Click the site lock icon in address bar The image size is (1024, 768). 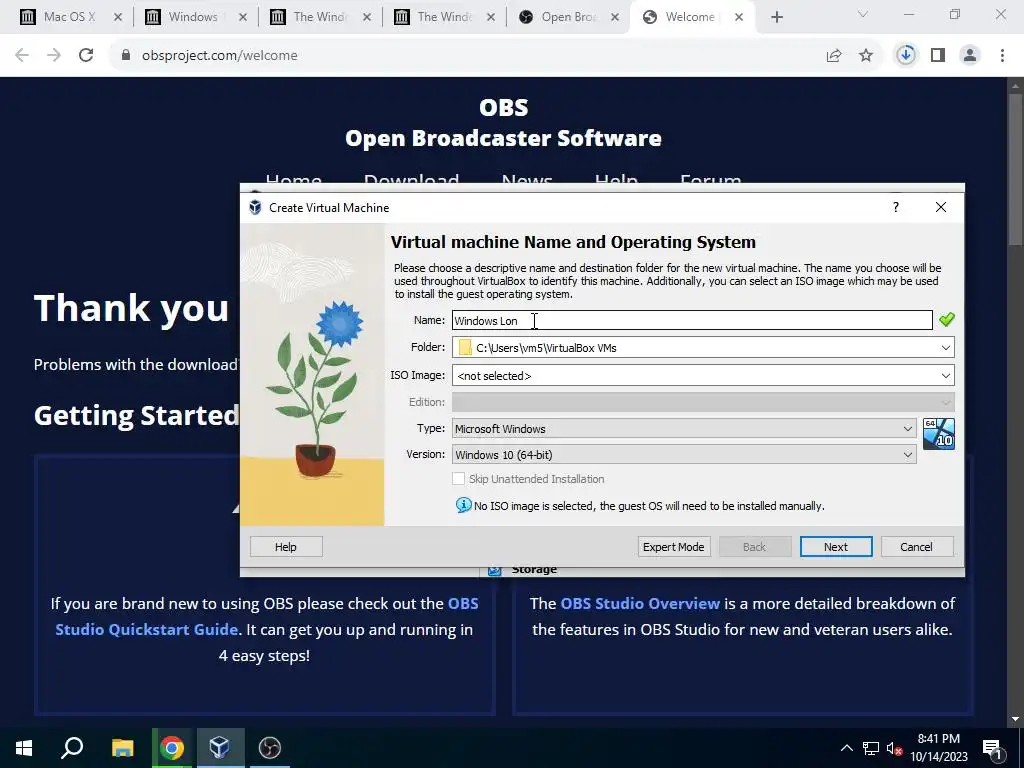126,56
